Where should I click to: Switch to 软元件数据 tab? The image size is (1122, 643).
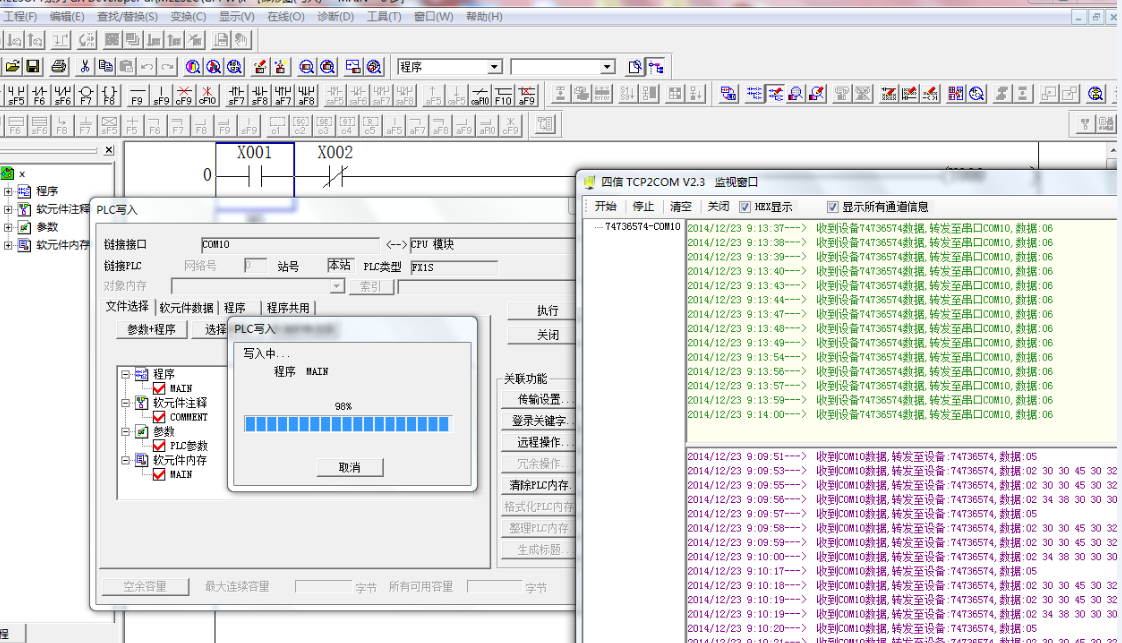[x=186, y=308]
